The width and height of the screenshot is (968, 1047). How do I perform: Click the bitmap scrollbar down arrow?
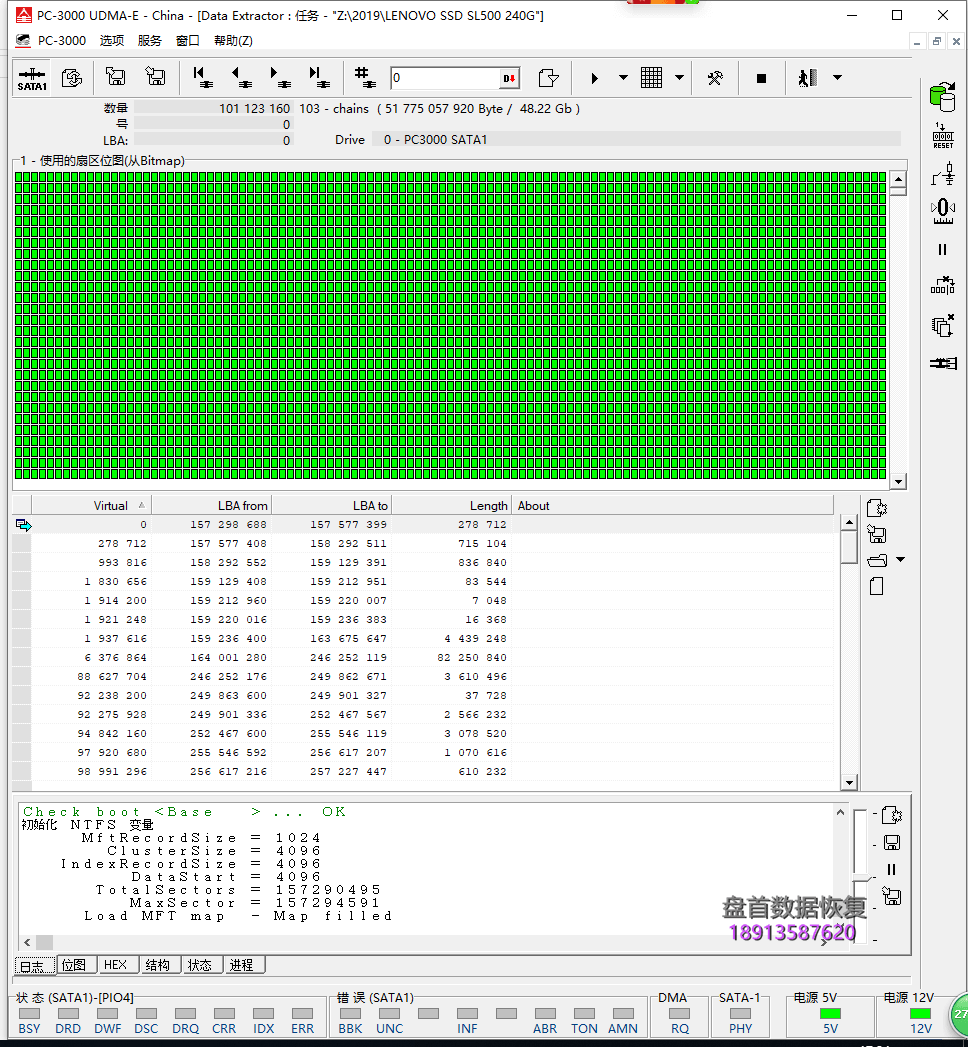(x=899, y=481)
